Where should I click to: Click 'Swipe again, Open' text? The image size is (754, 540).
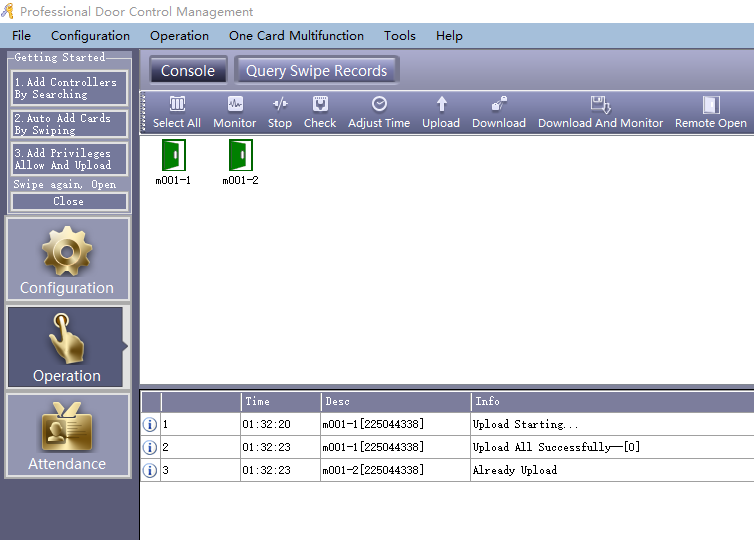(64, 185)
